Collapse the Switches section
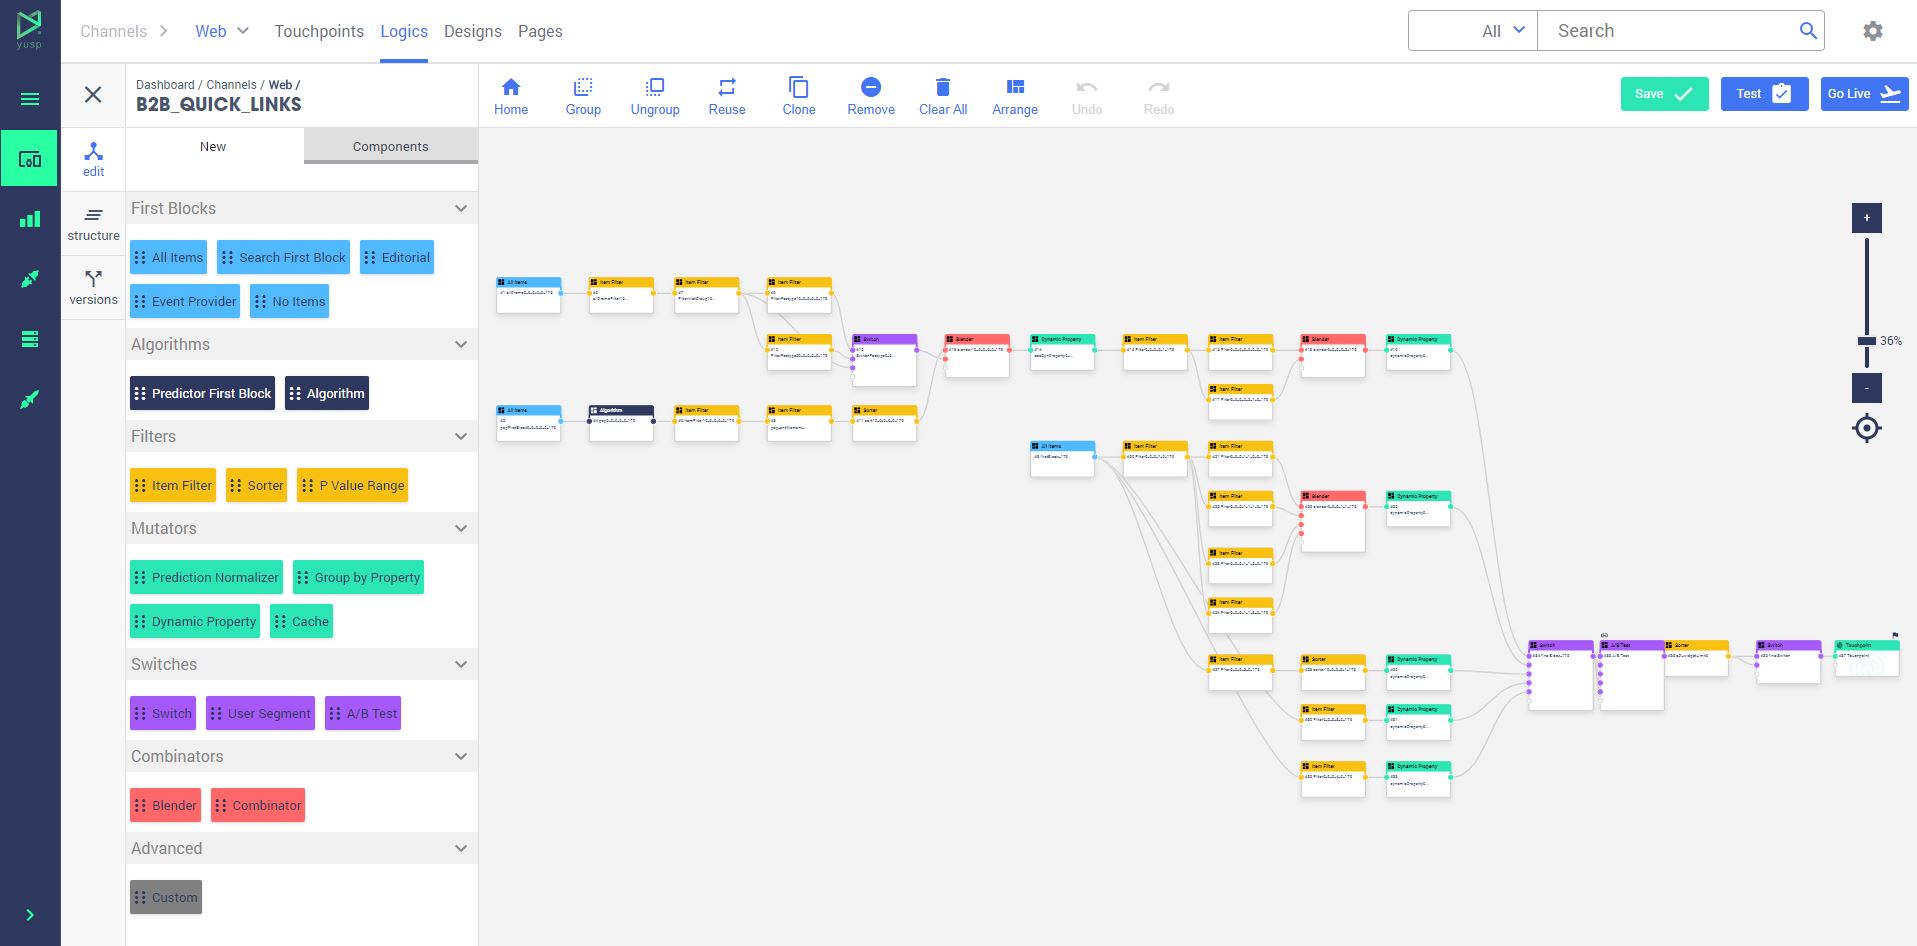 coord(461,664)
